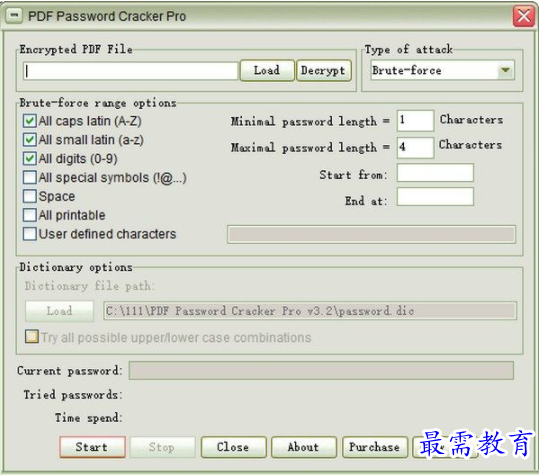Click the Purchase button
Image resolution: width=541 pixels, height=475 pixels.
[x=375, y=447]
